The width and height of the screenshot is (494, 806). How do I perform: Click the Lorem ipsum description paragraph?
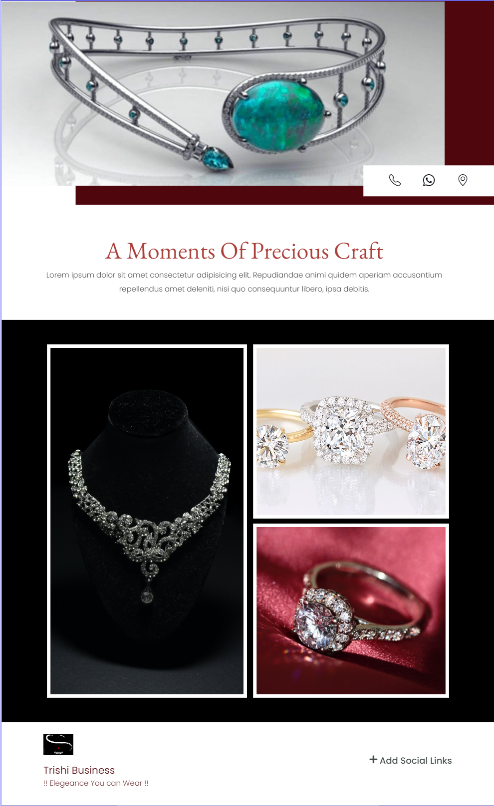coord(244,282)
